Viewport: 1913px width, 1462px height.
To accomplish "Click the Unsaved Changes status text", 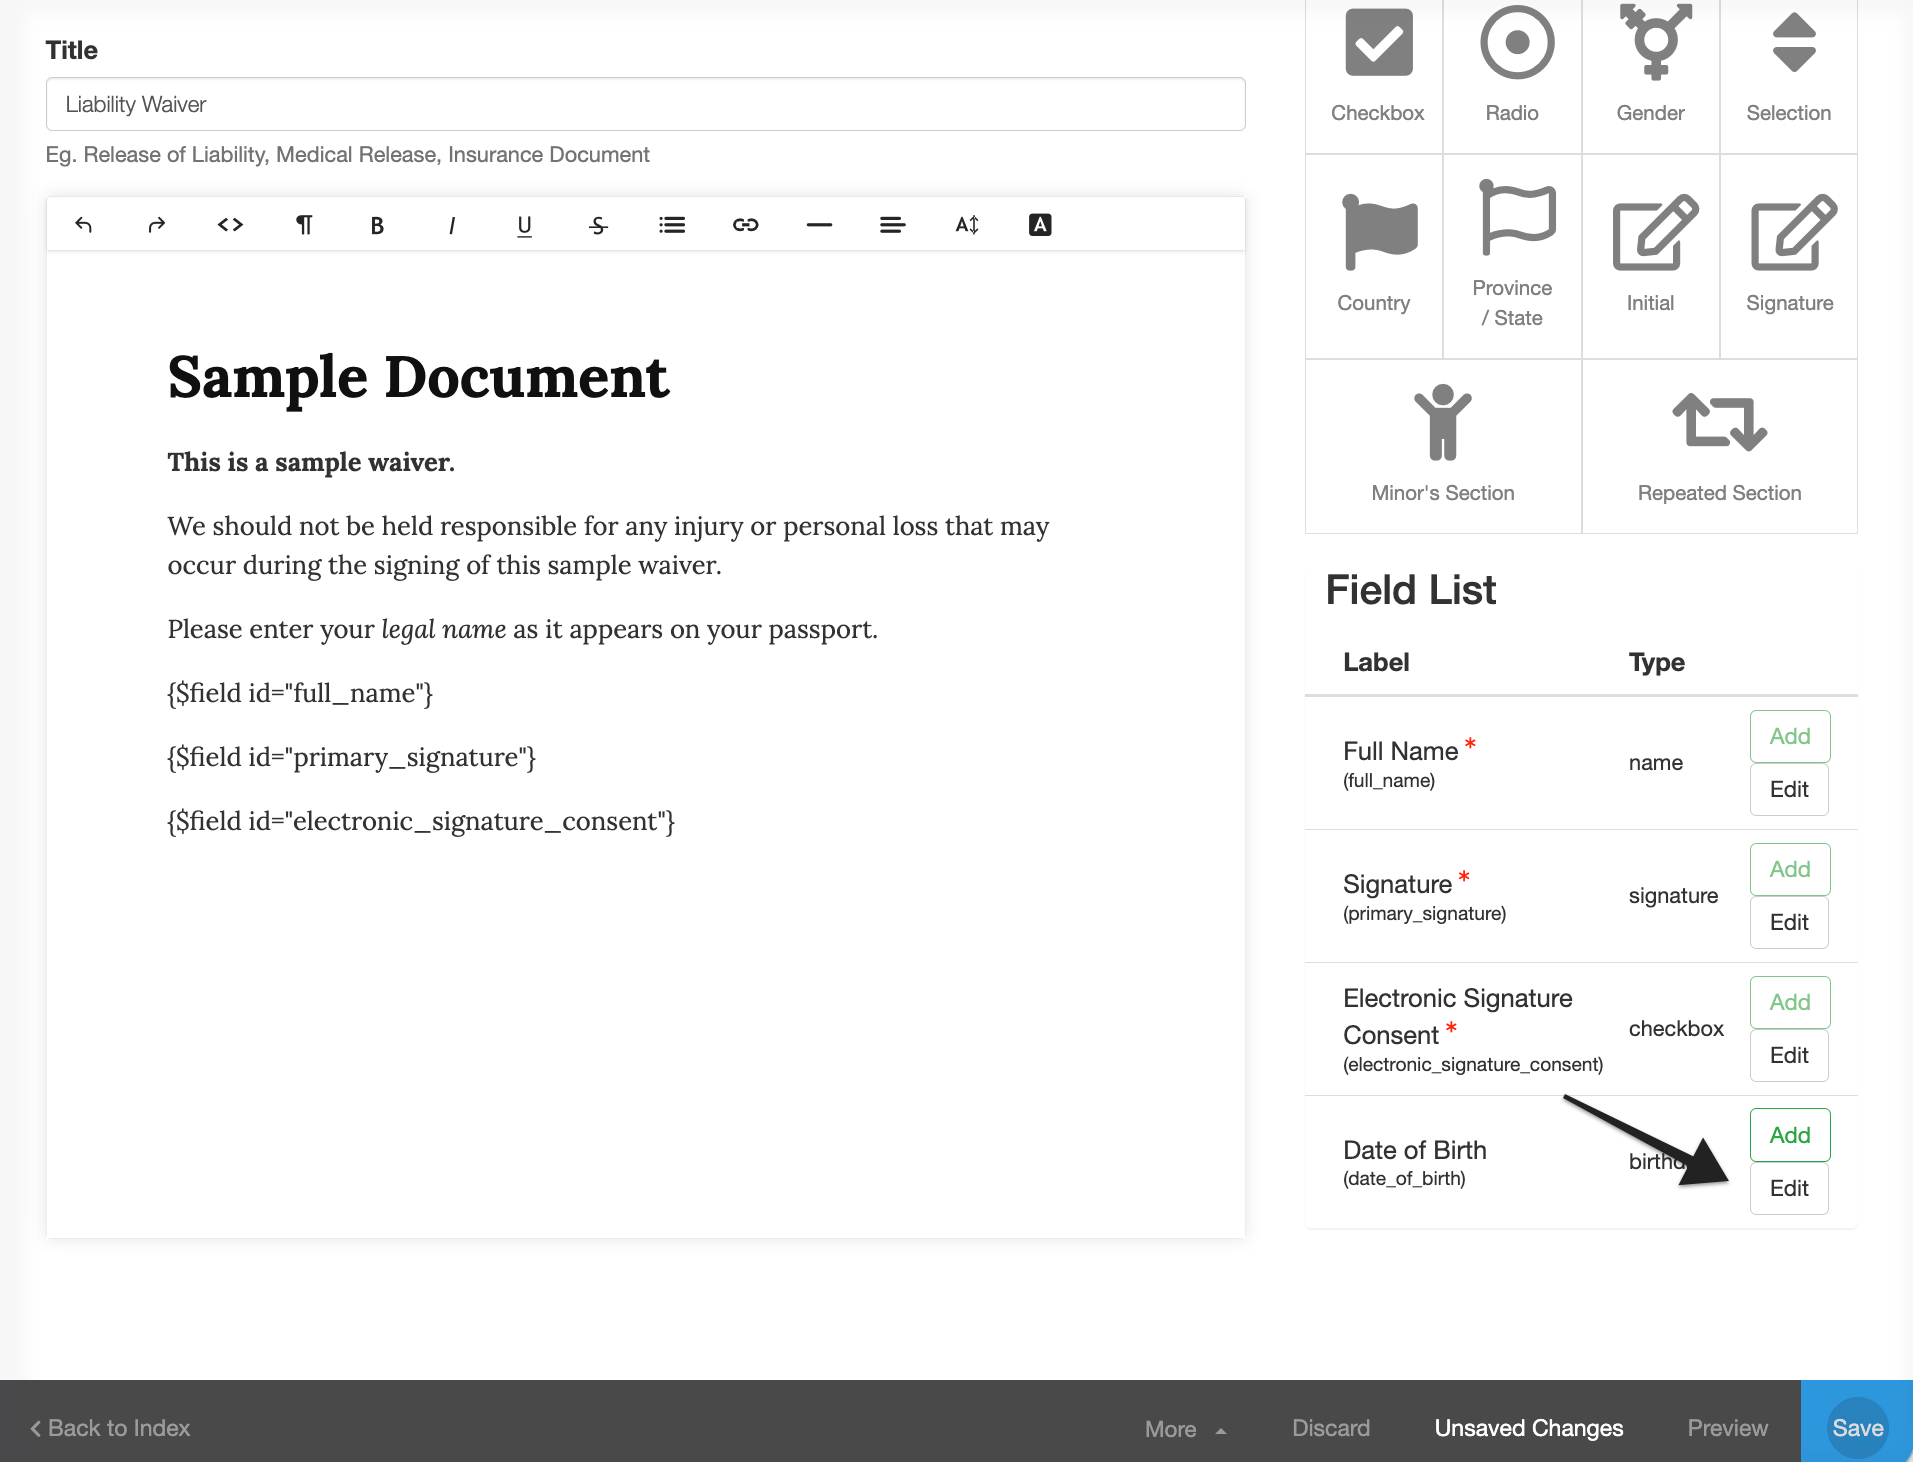I will point(1528,1428).
